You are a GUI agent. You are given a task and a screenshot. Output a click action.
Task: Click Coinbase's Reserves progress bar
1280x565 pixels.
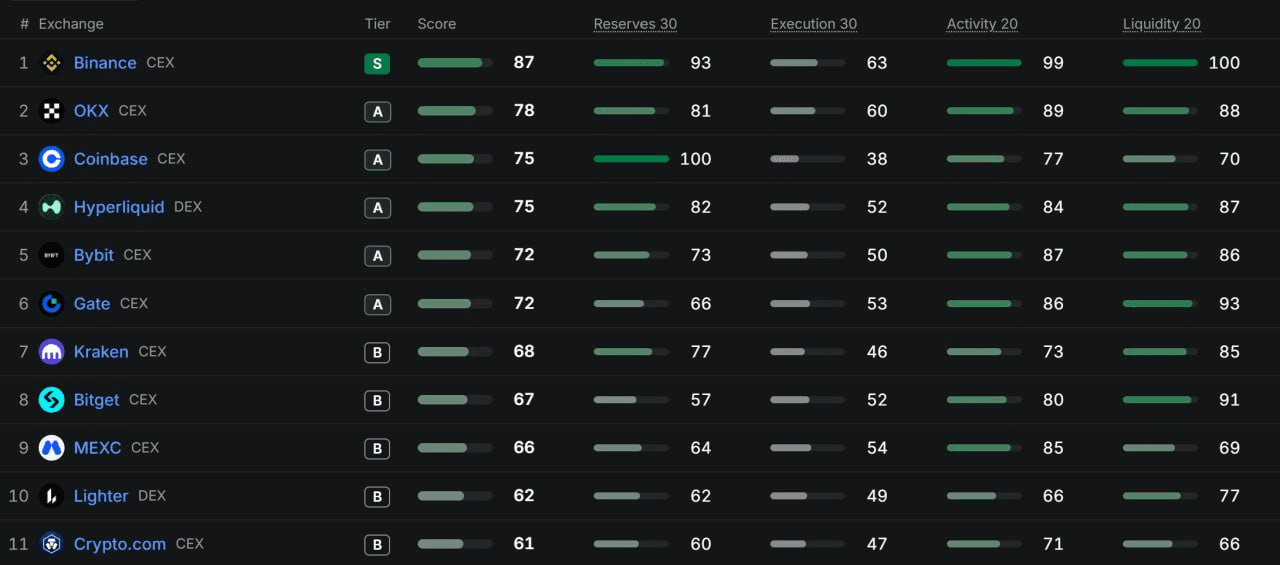point(631,159)
